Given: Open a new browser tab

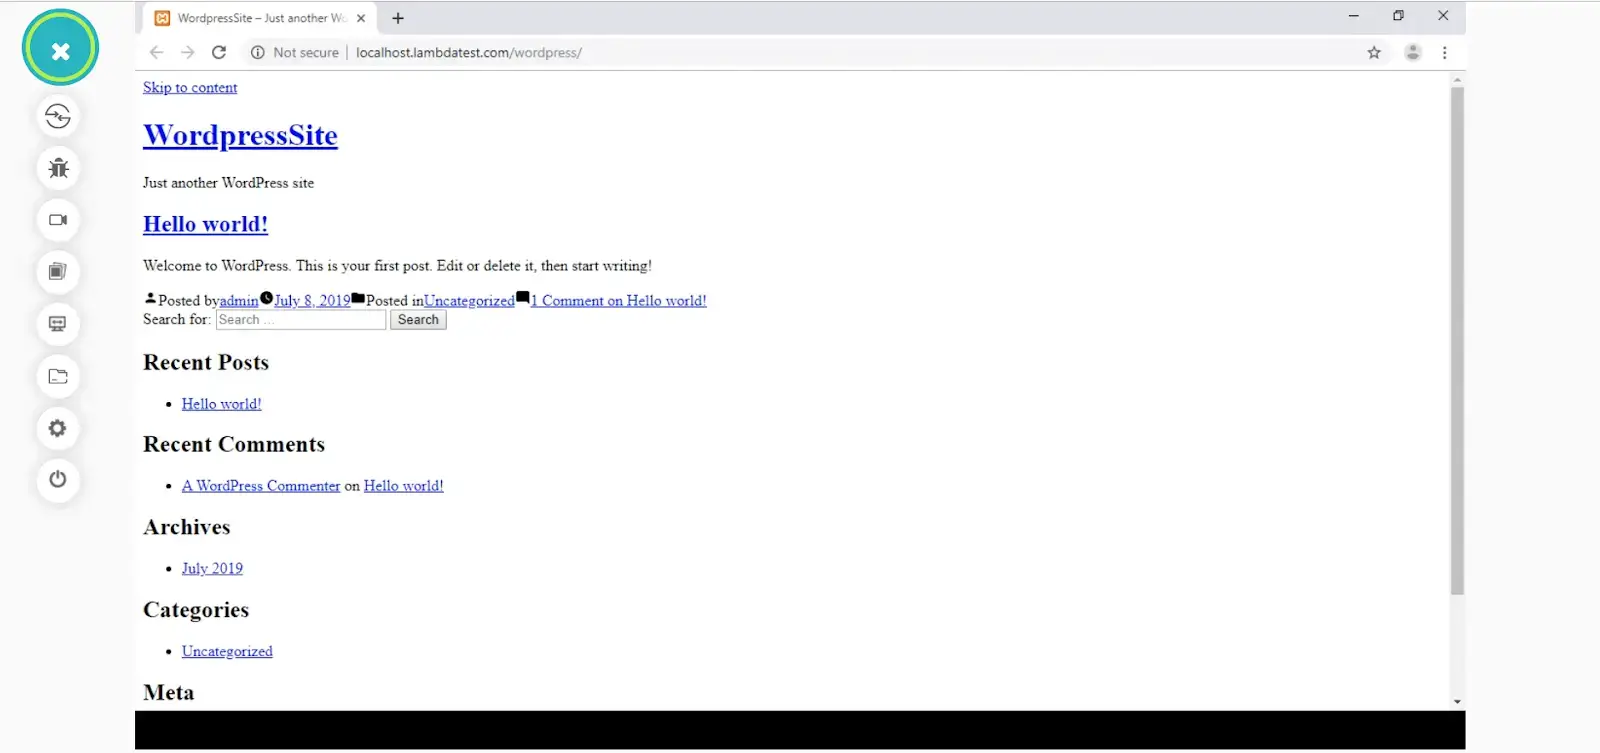Looking at the screenshot, I should tap(398, 18).
